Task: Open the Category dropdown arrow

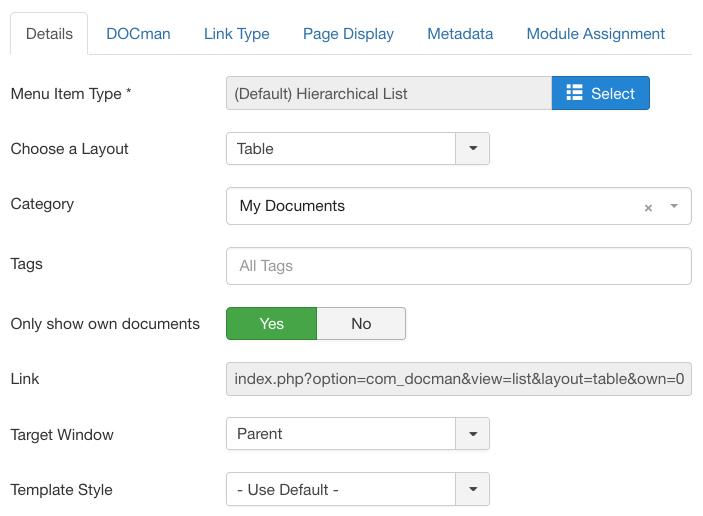Action: point(674,206)
